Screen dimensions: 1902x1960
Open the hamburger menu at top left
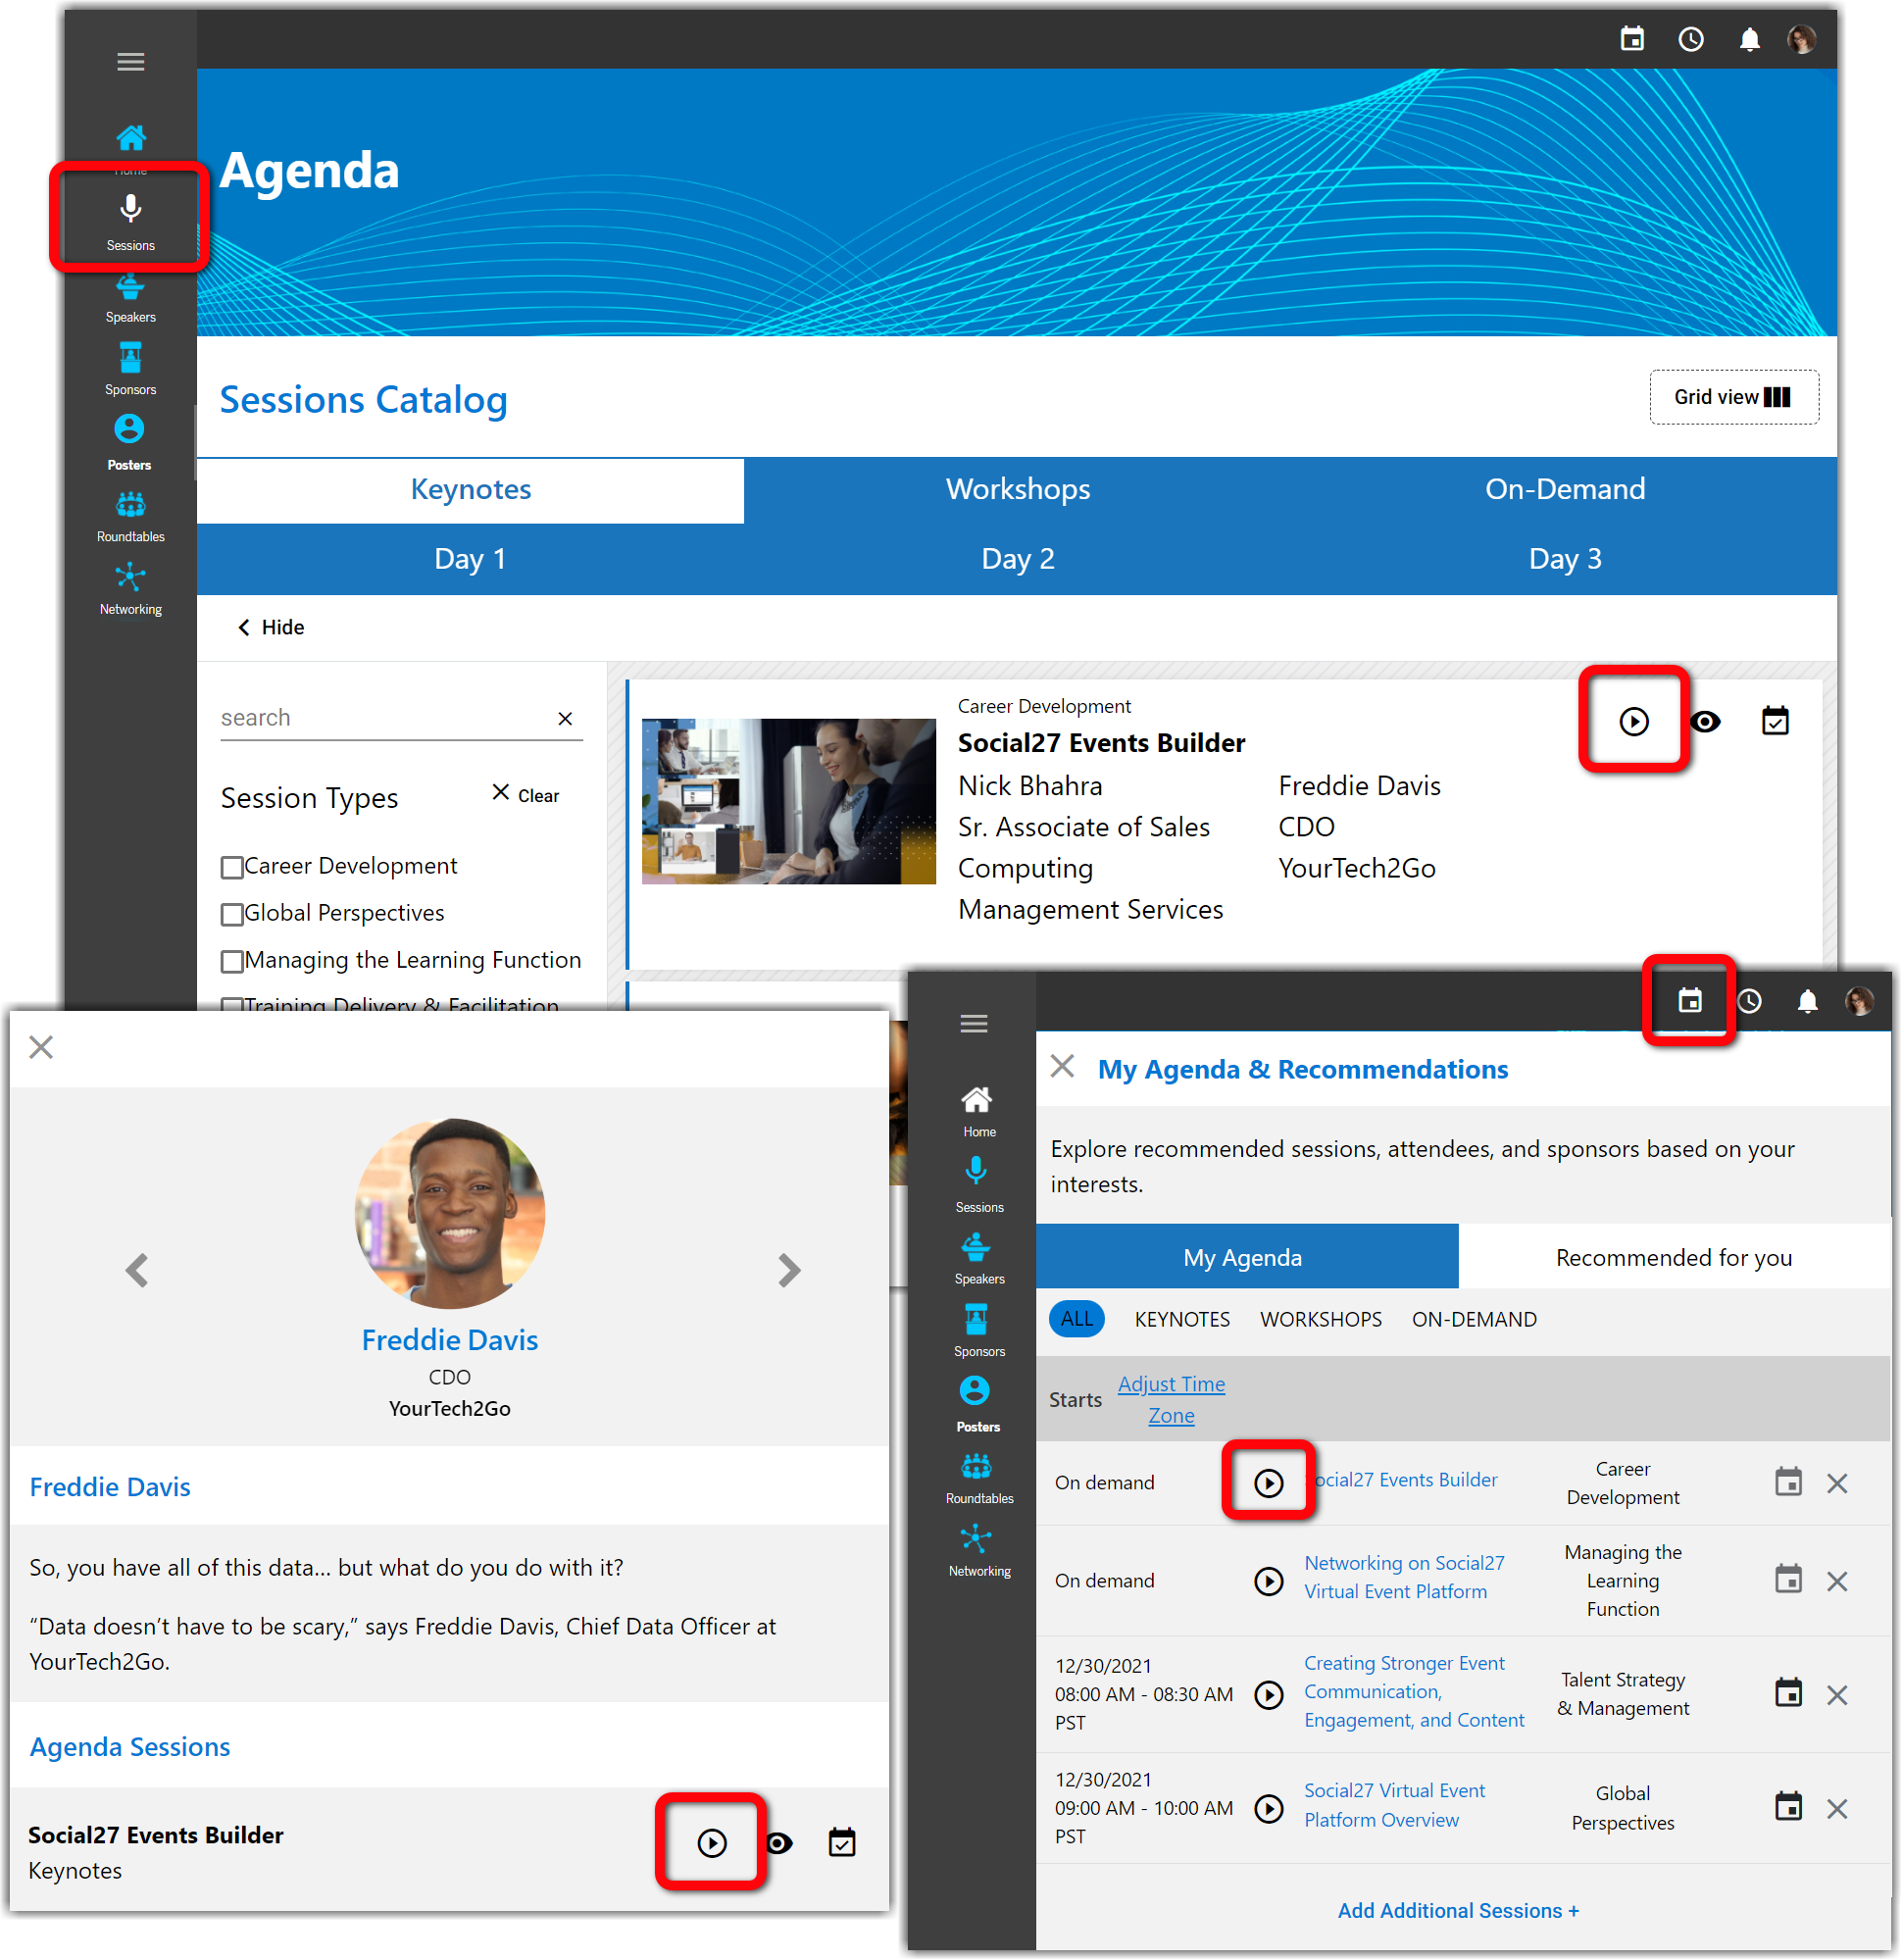(130, 62)
